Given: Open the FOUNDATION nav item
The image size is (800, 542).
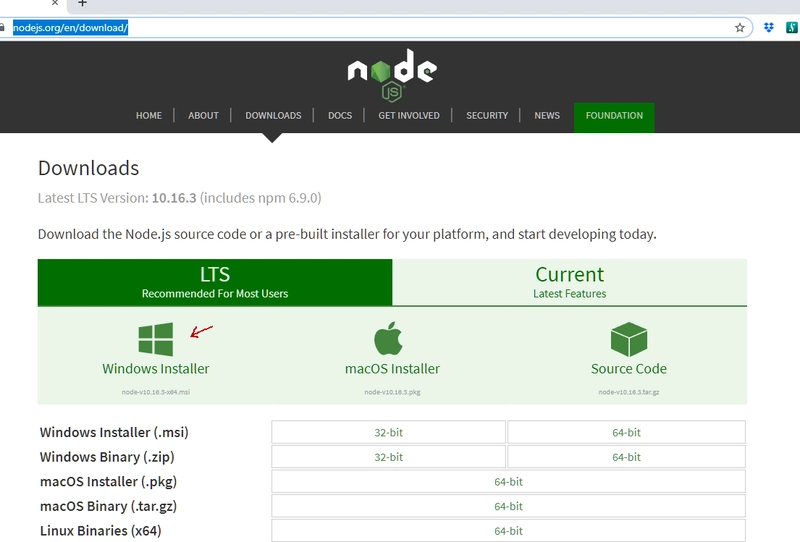Looking at the screenshot, I should [614, 117].
